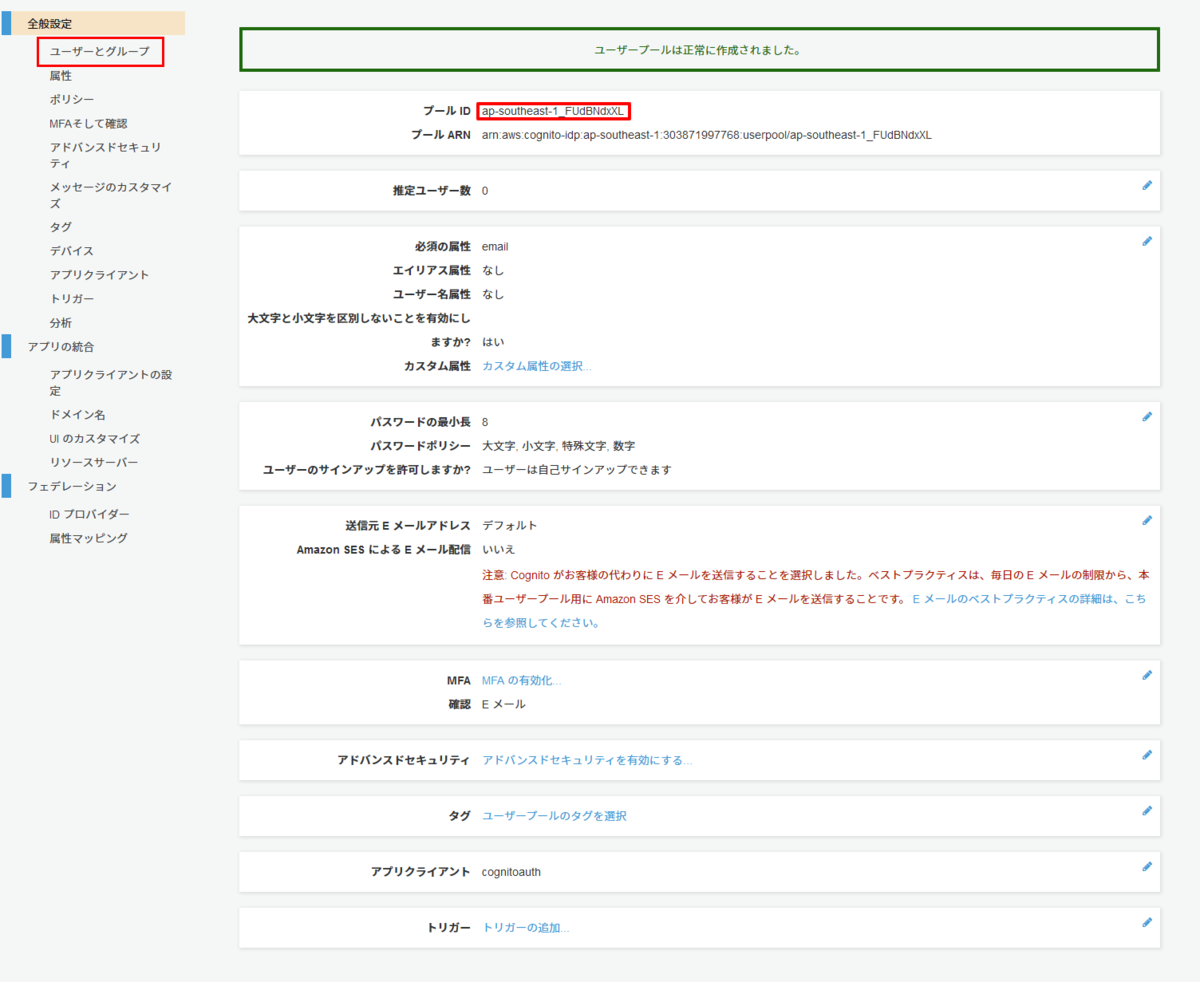Open ユーザーとグループ in sidebar
This screenshot has width=1200, height=982.
tap(100, 51)
